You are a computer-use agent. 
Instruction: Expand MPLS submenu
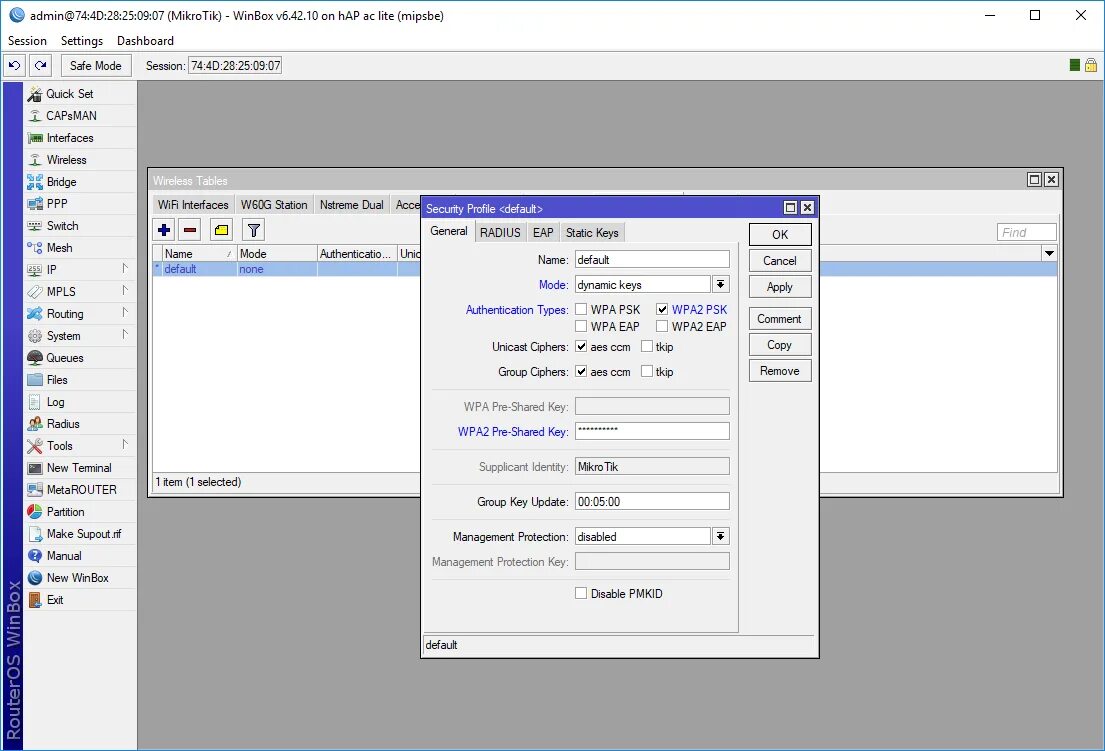tap(125, 290)
